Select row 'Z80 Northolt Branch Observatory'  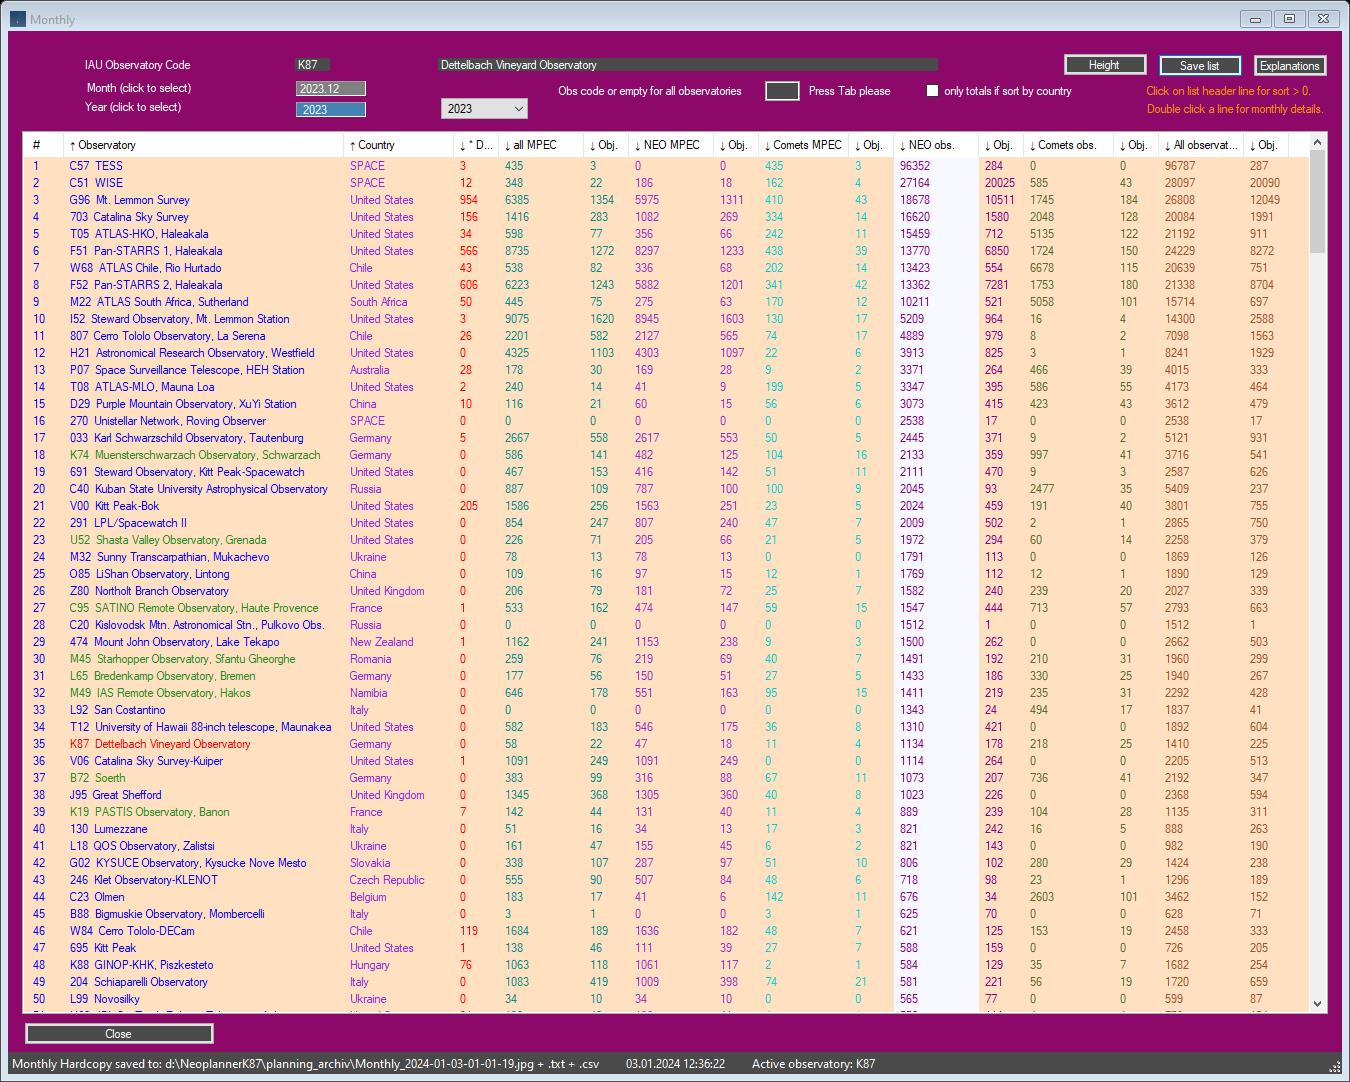(665, 591)
